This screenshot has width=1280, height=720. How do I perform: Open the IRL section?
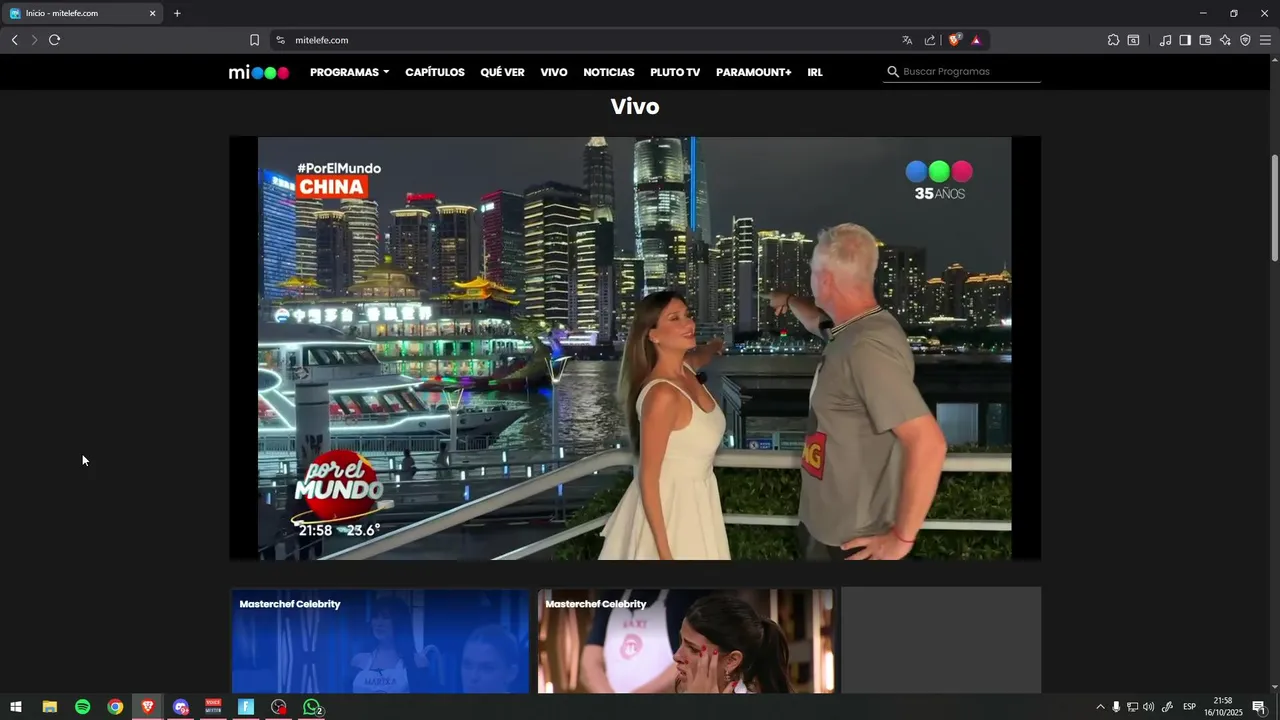[815, 72]
